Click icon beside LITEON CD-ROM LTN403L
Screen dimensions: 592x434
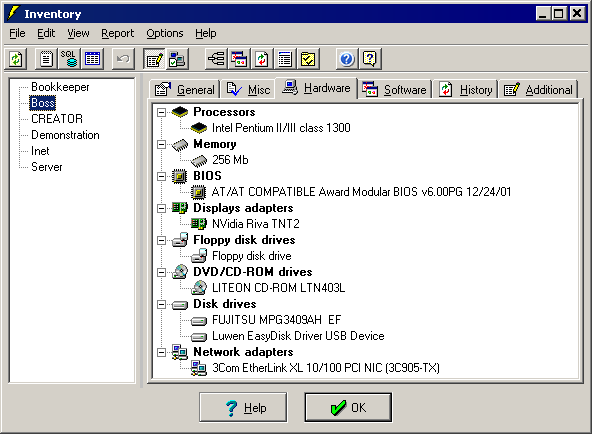tap(199, 288)
